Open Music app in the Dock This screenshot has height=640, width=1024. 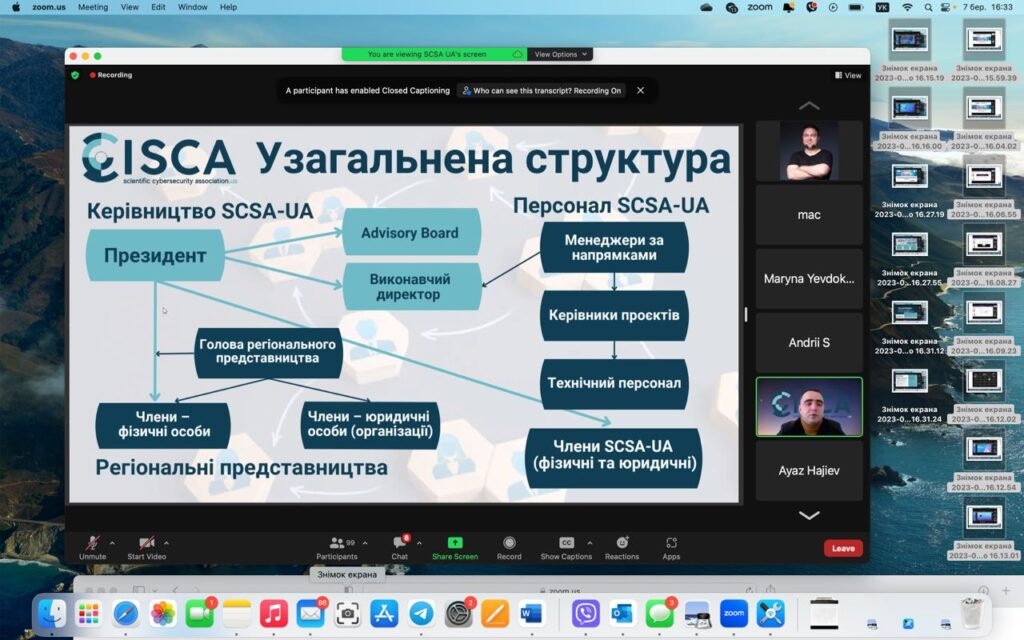tap(274, 613)
